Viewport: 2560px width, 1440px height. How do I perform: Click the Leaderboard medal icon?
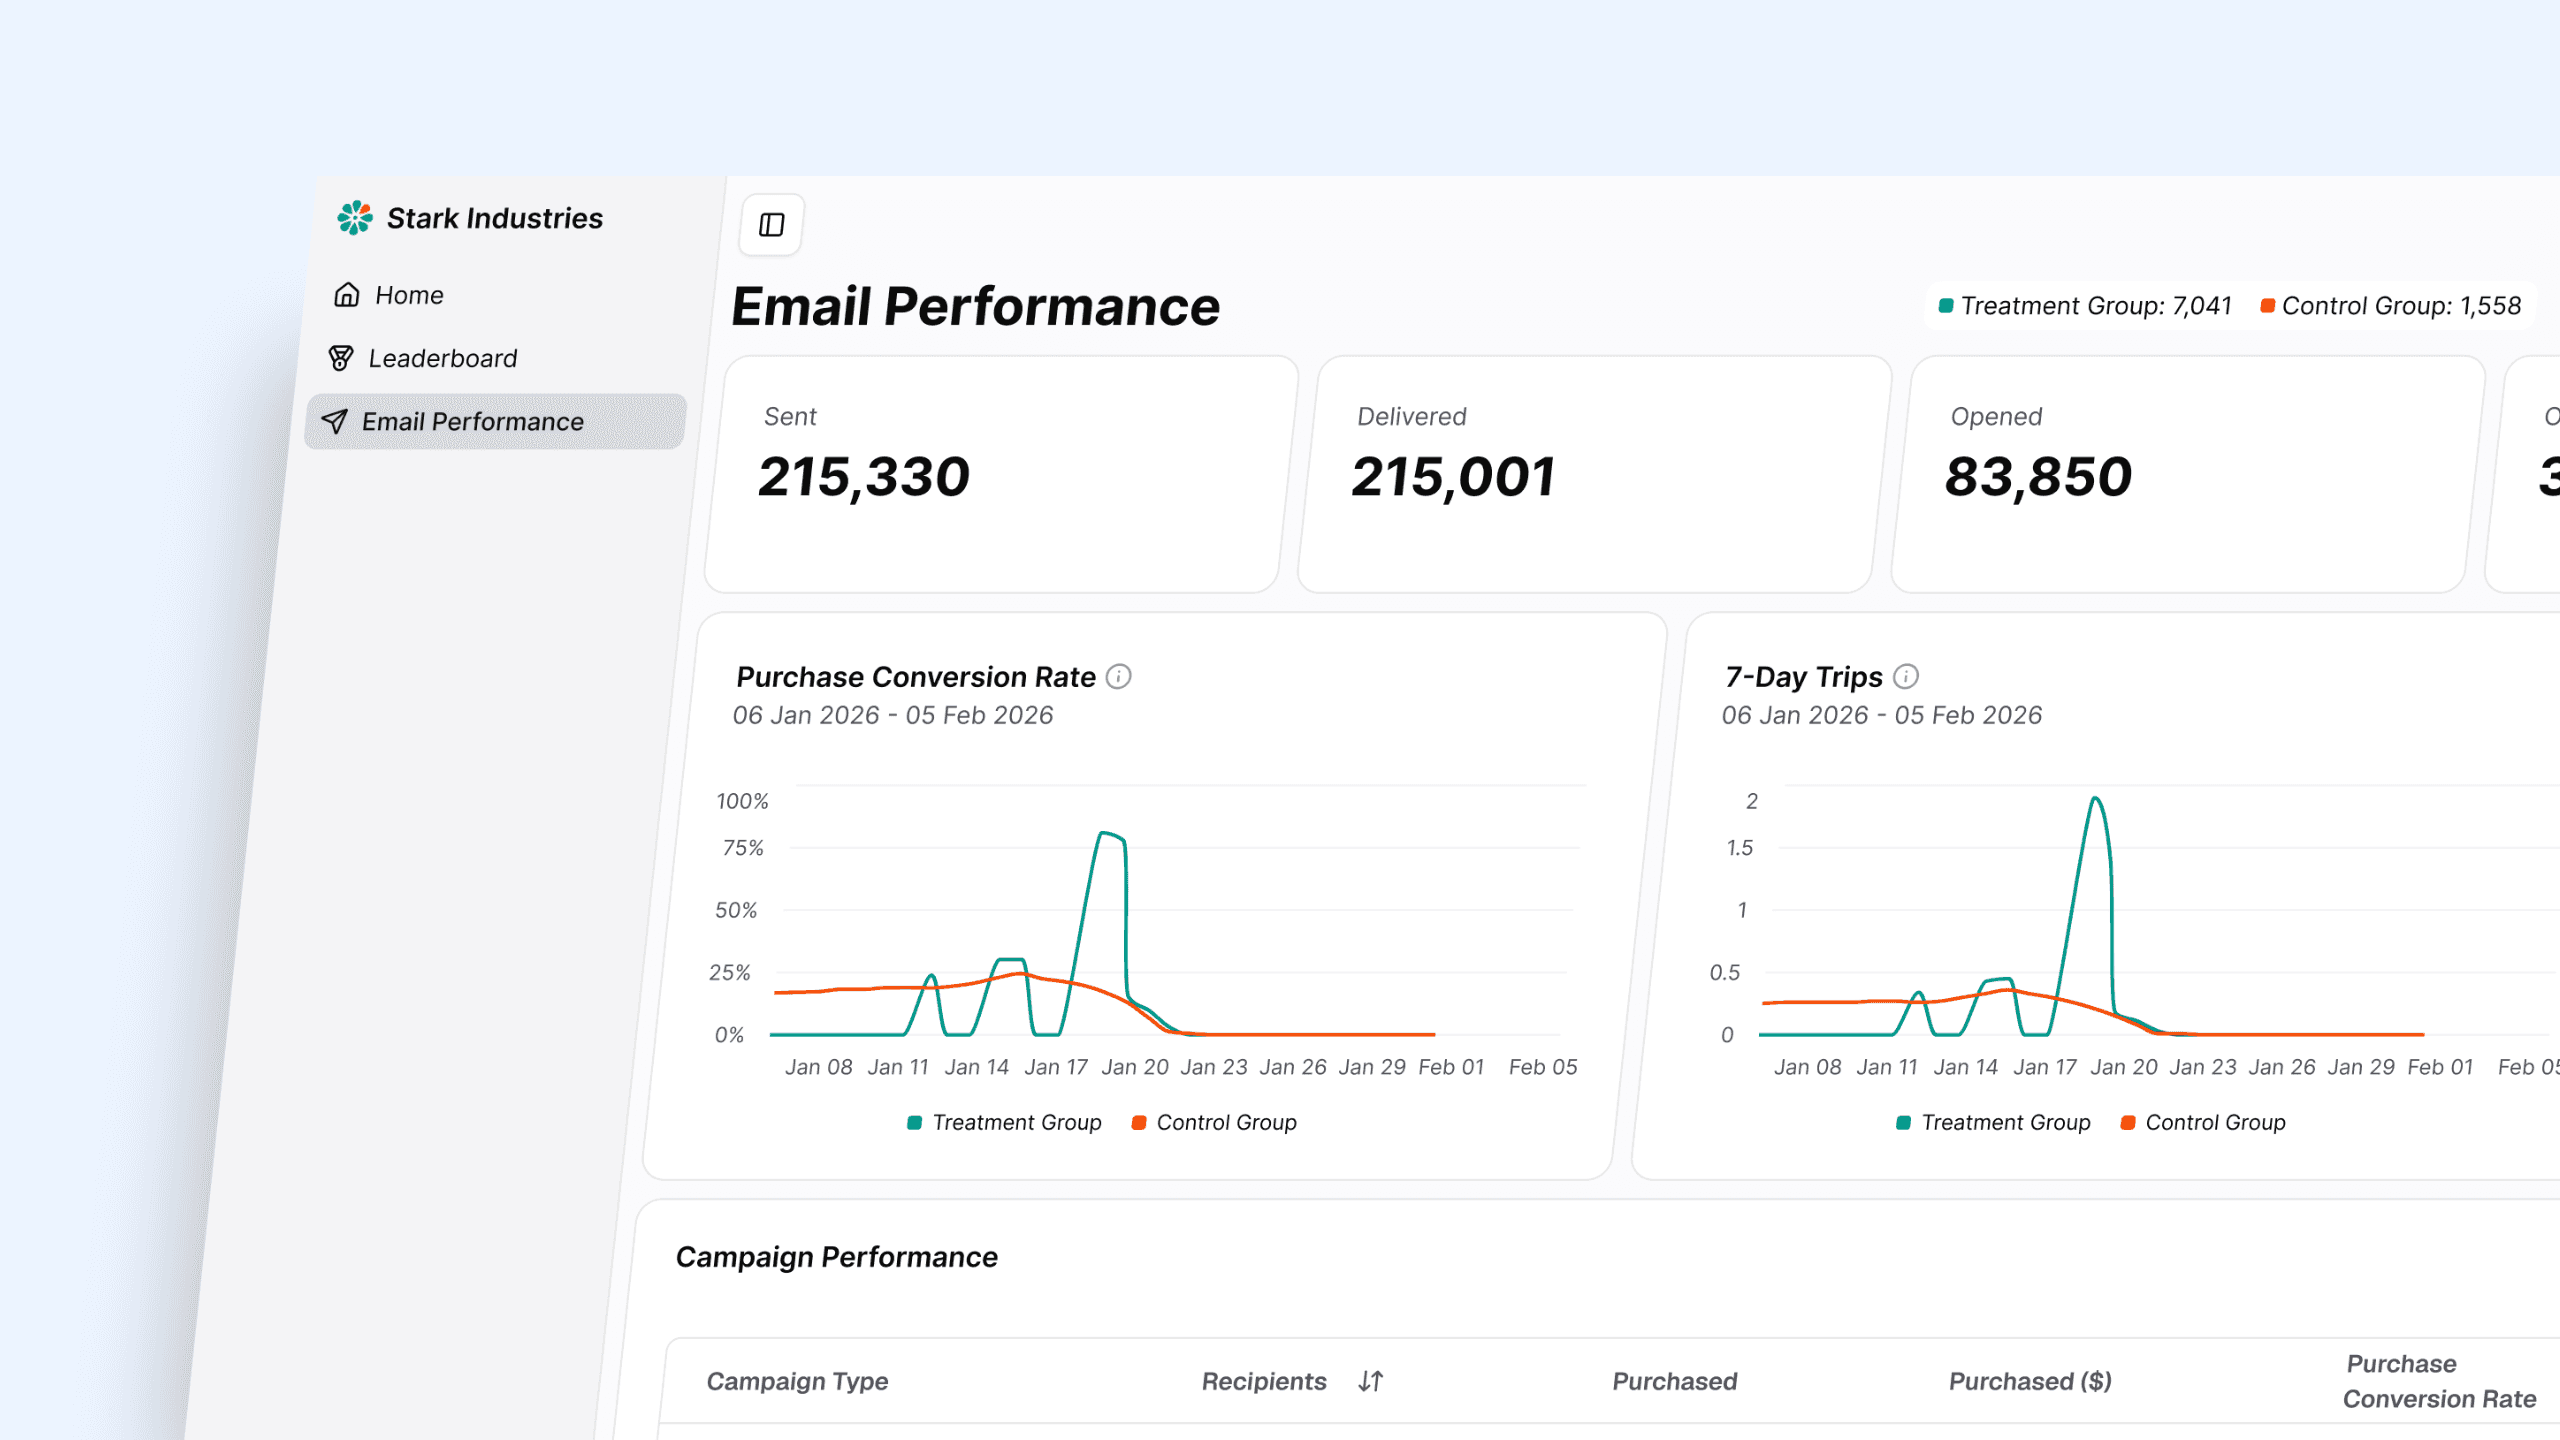pos(341,358)
